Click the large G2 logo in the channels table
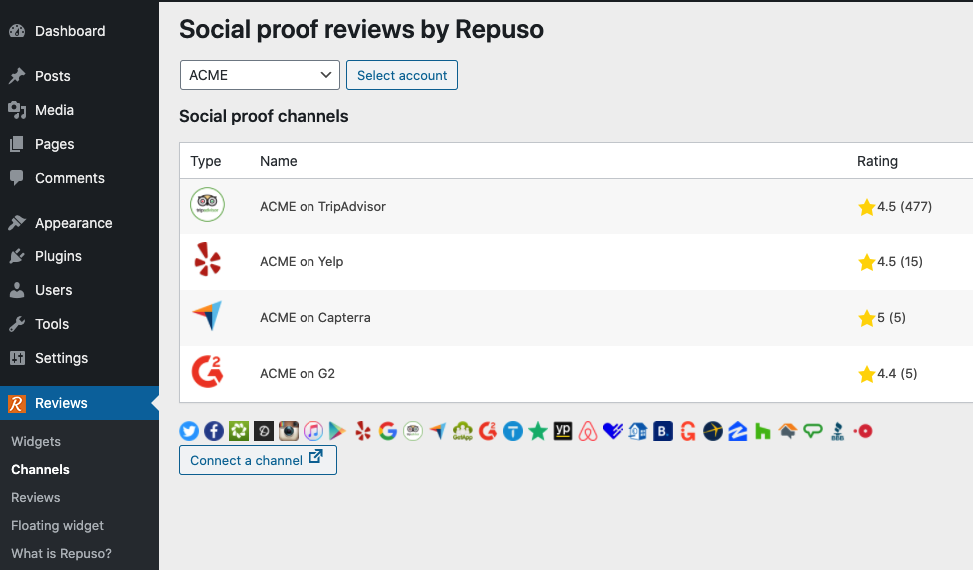973x570 pixels. pyautogui.click(x=207, y=372)
